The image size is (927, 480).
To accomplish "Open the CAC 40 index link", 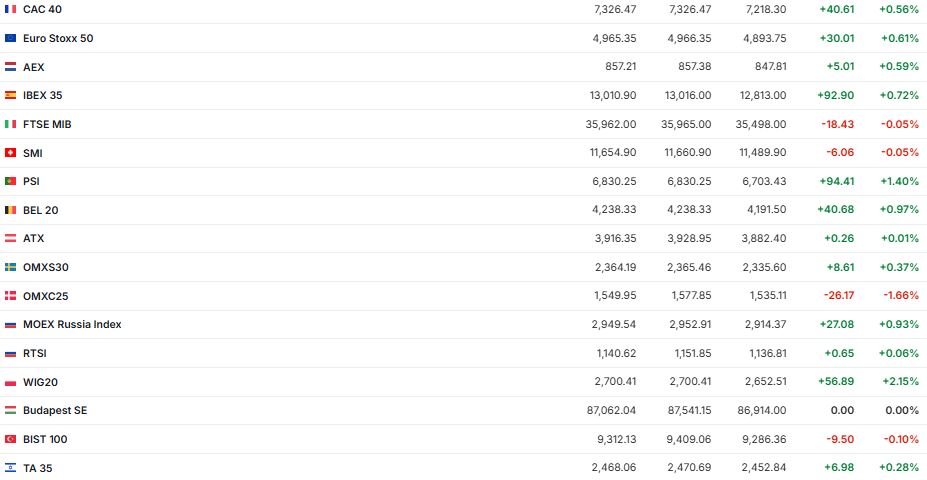I will pyautogui.click(x=40, y=9).
